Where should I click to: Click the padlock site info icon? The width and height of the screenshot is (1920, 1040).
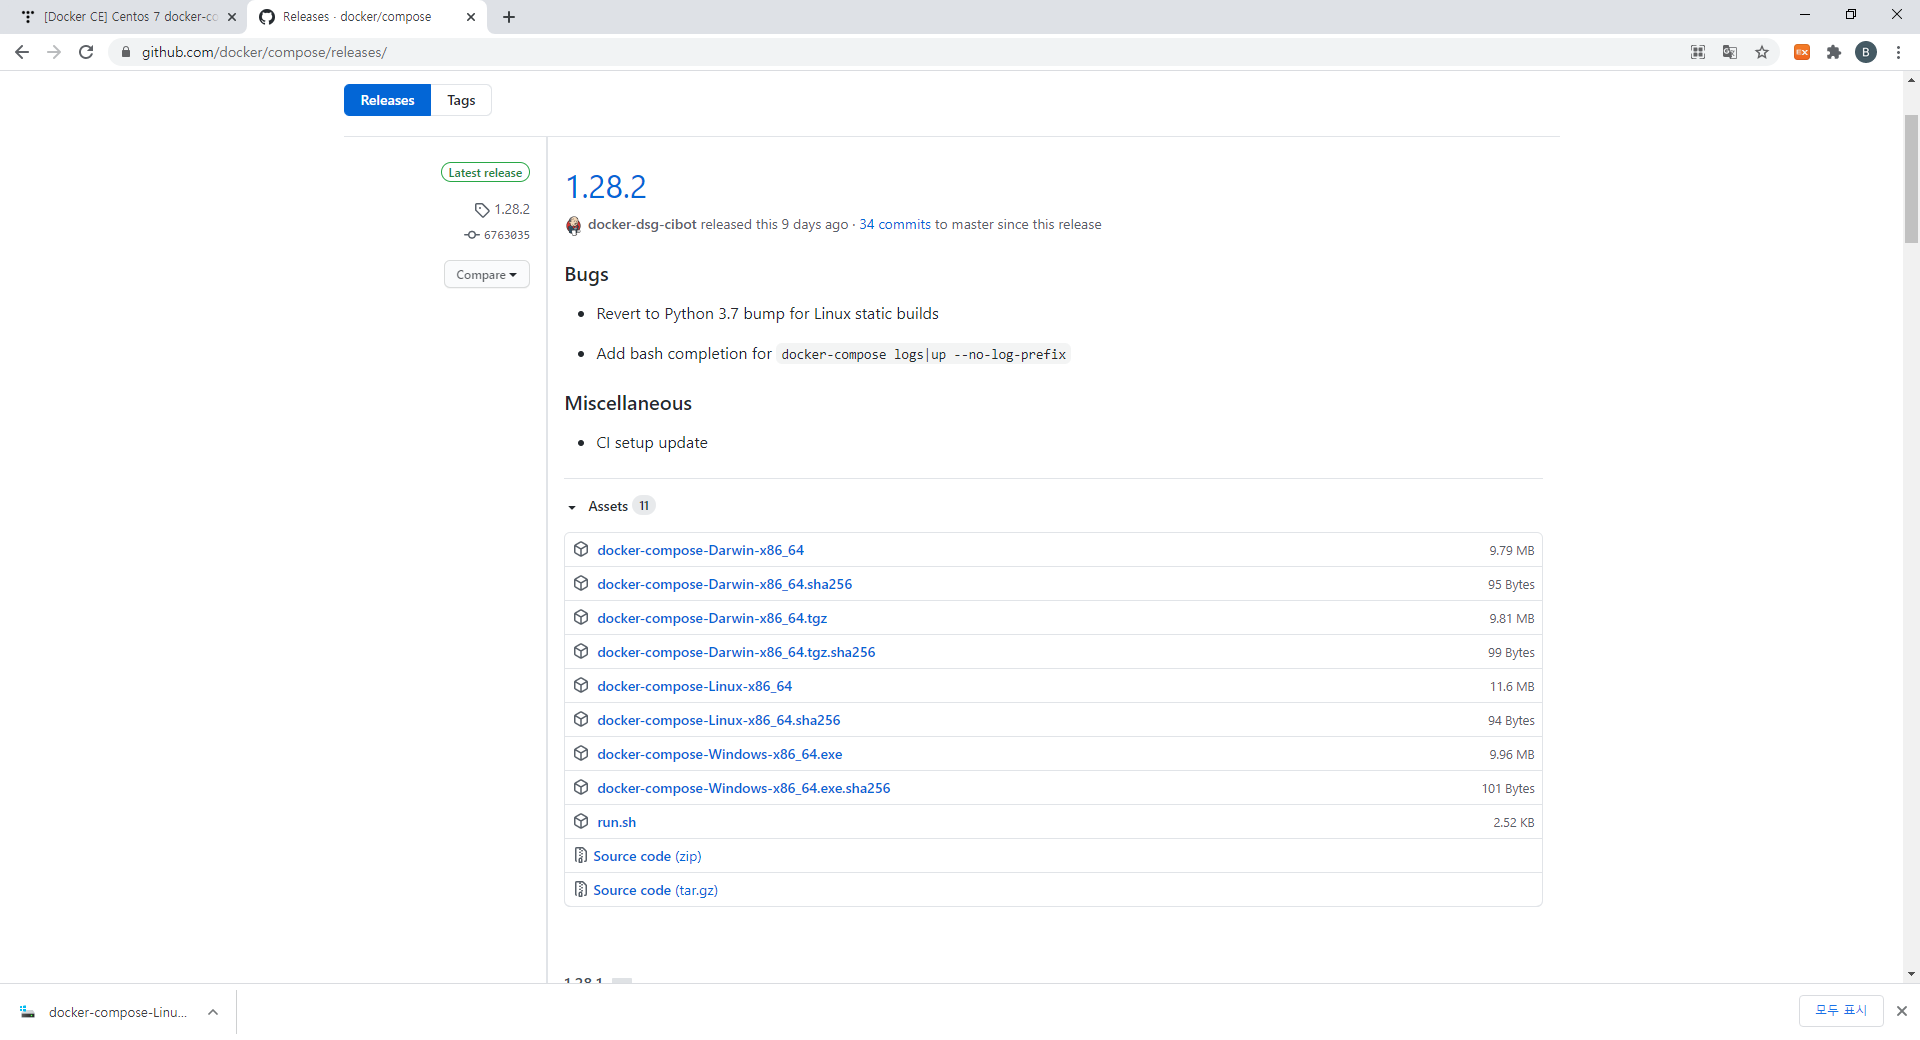126,52
